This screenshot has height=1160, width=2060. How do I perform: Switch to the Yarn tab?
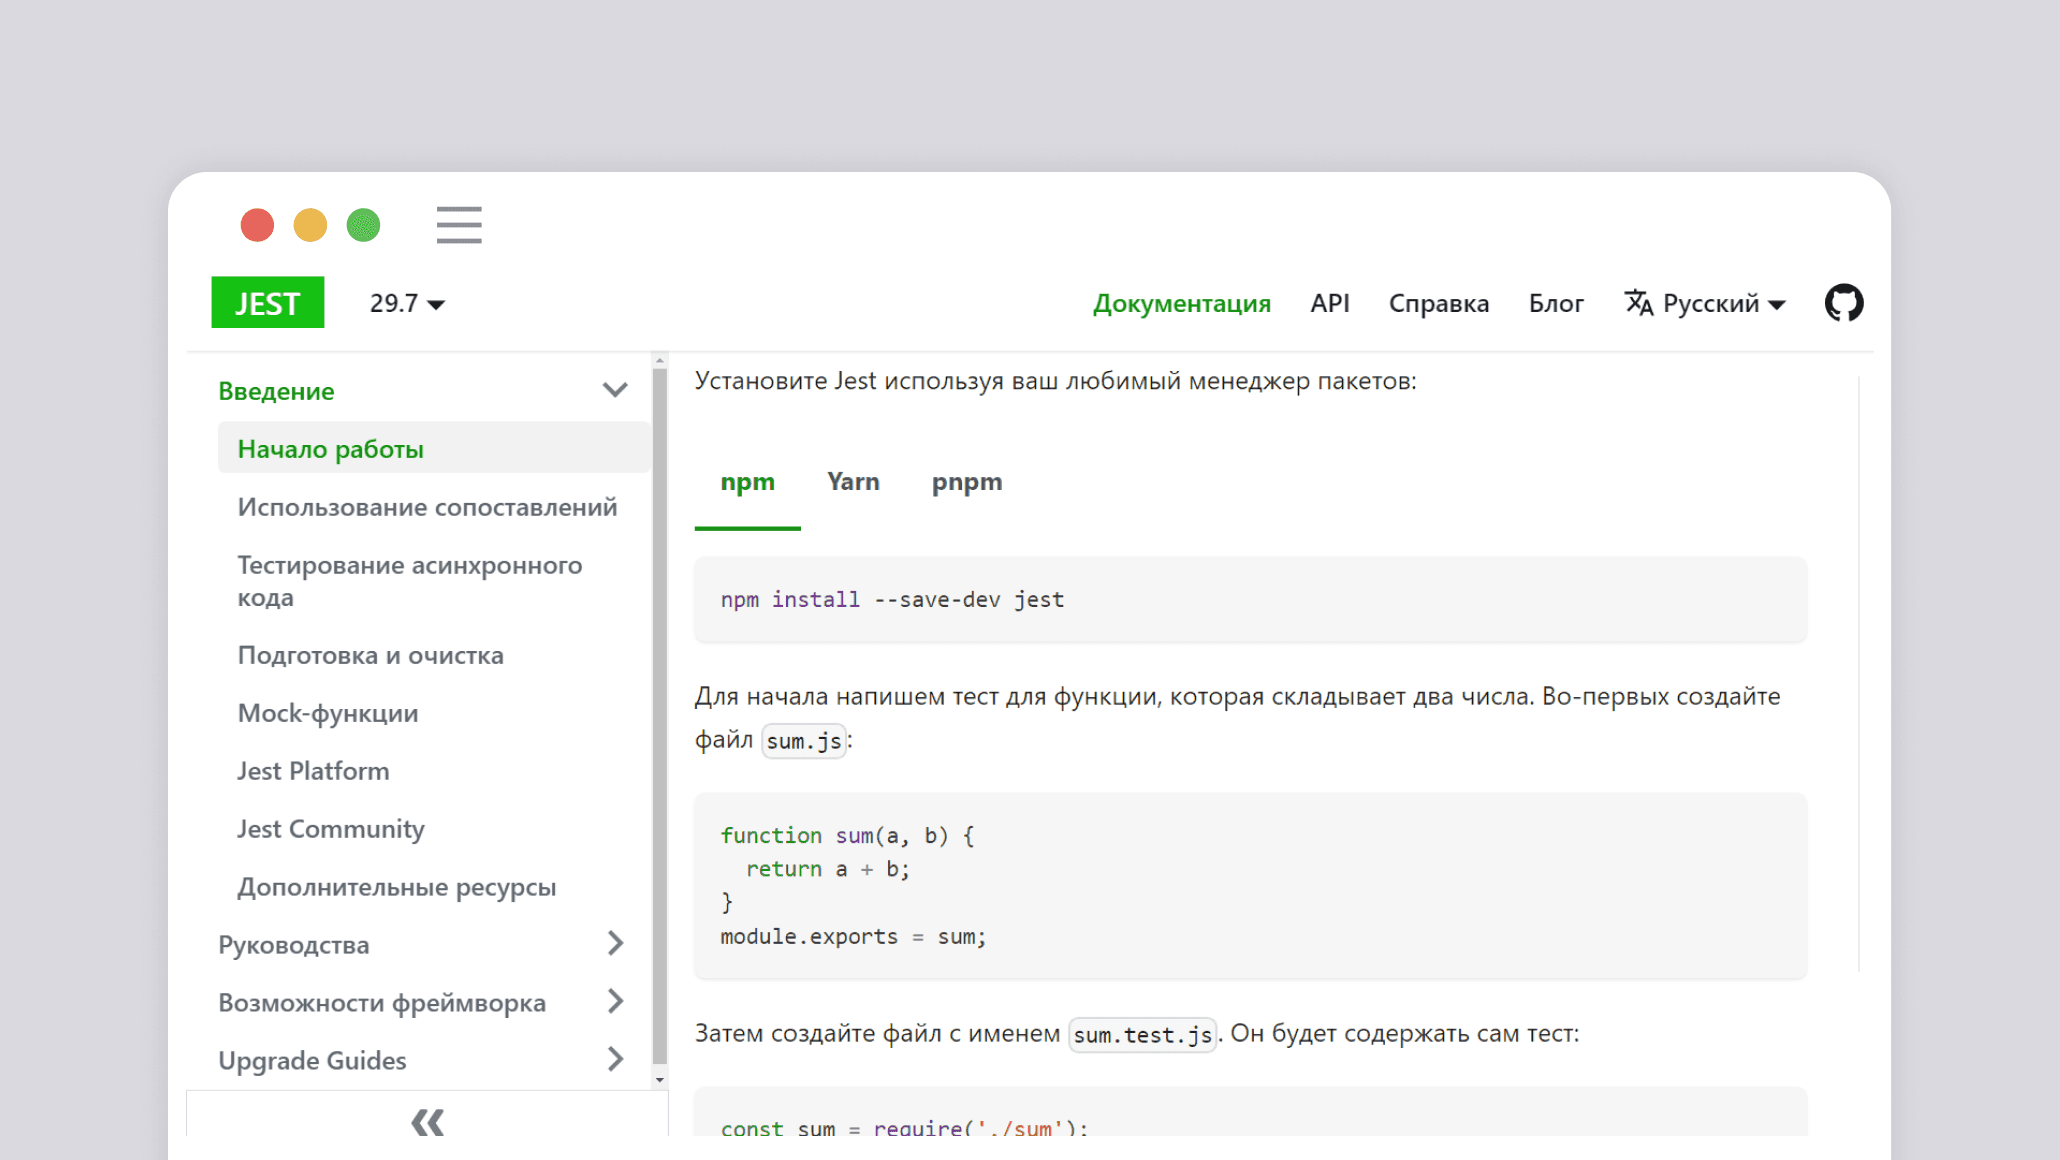tap(853, 482)
